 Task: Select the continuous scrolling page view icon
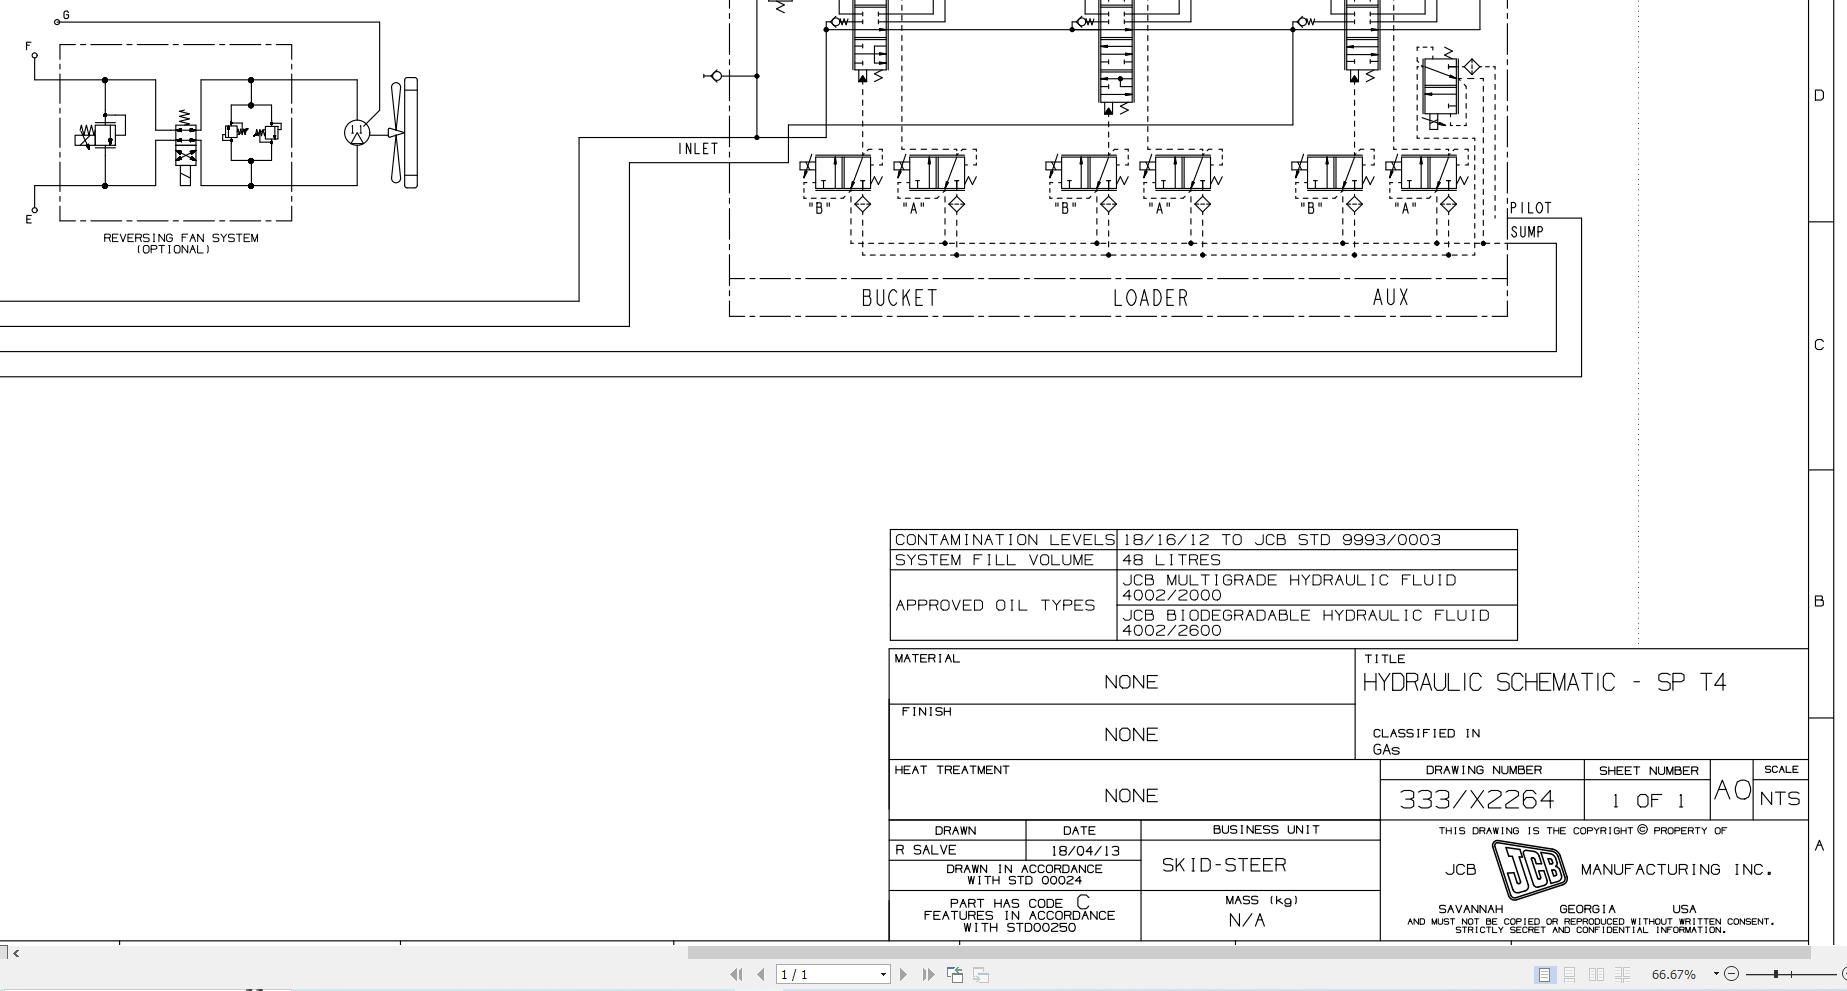1570,974
